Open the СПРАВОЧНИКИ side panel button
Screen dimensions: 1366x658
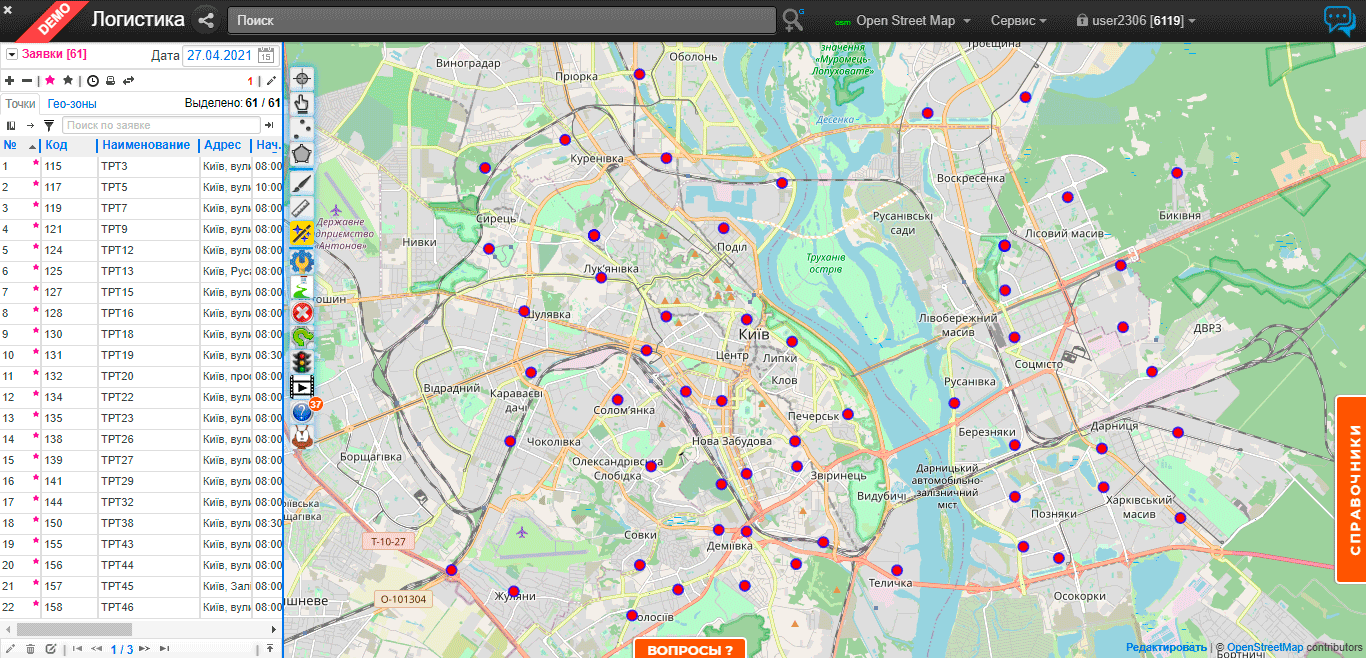click(1352, 489)
